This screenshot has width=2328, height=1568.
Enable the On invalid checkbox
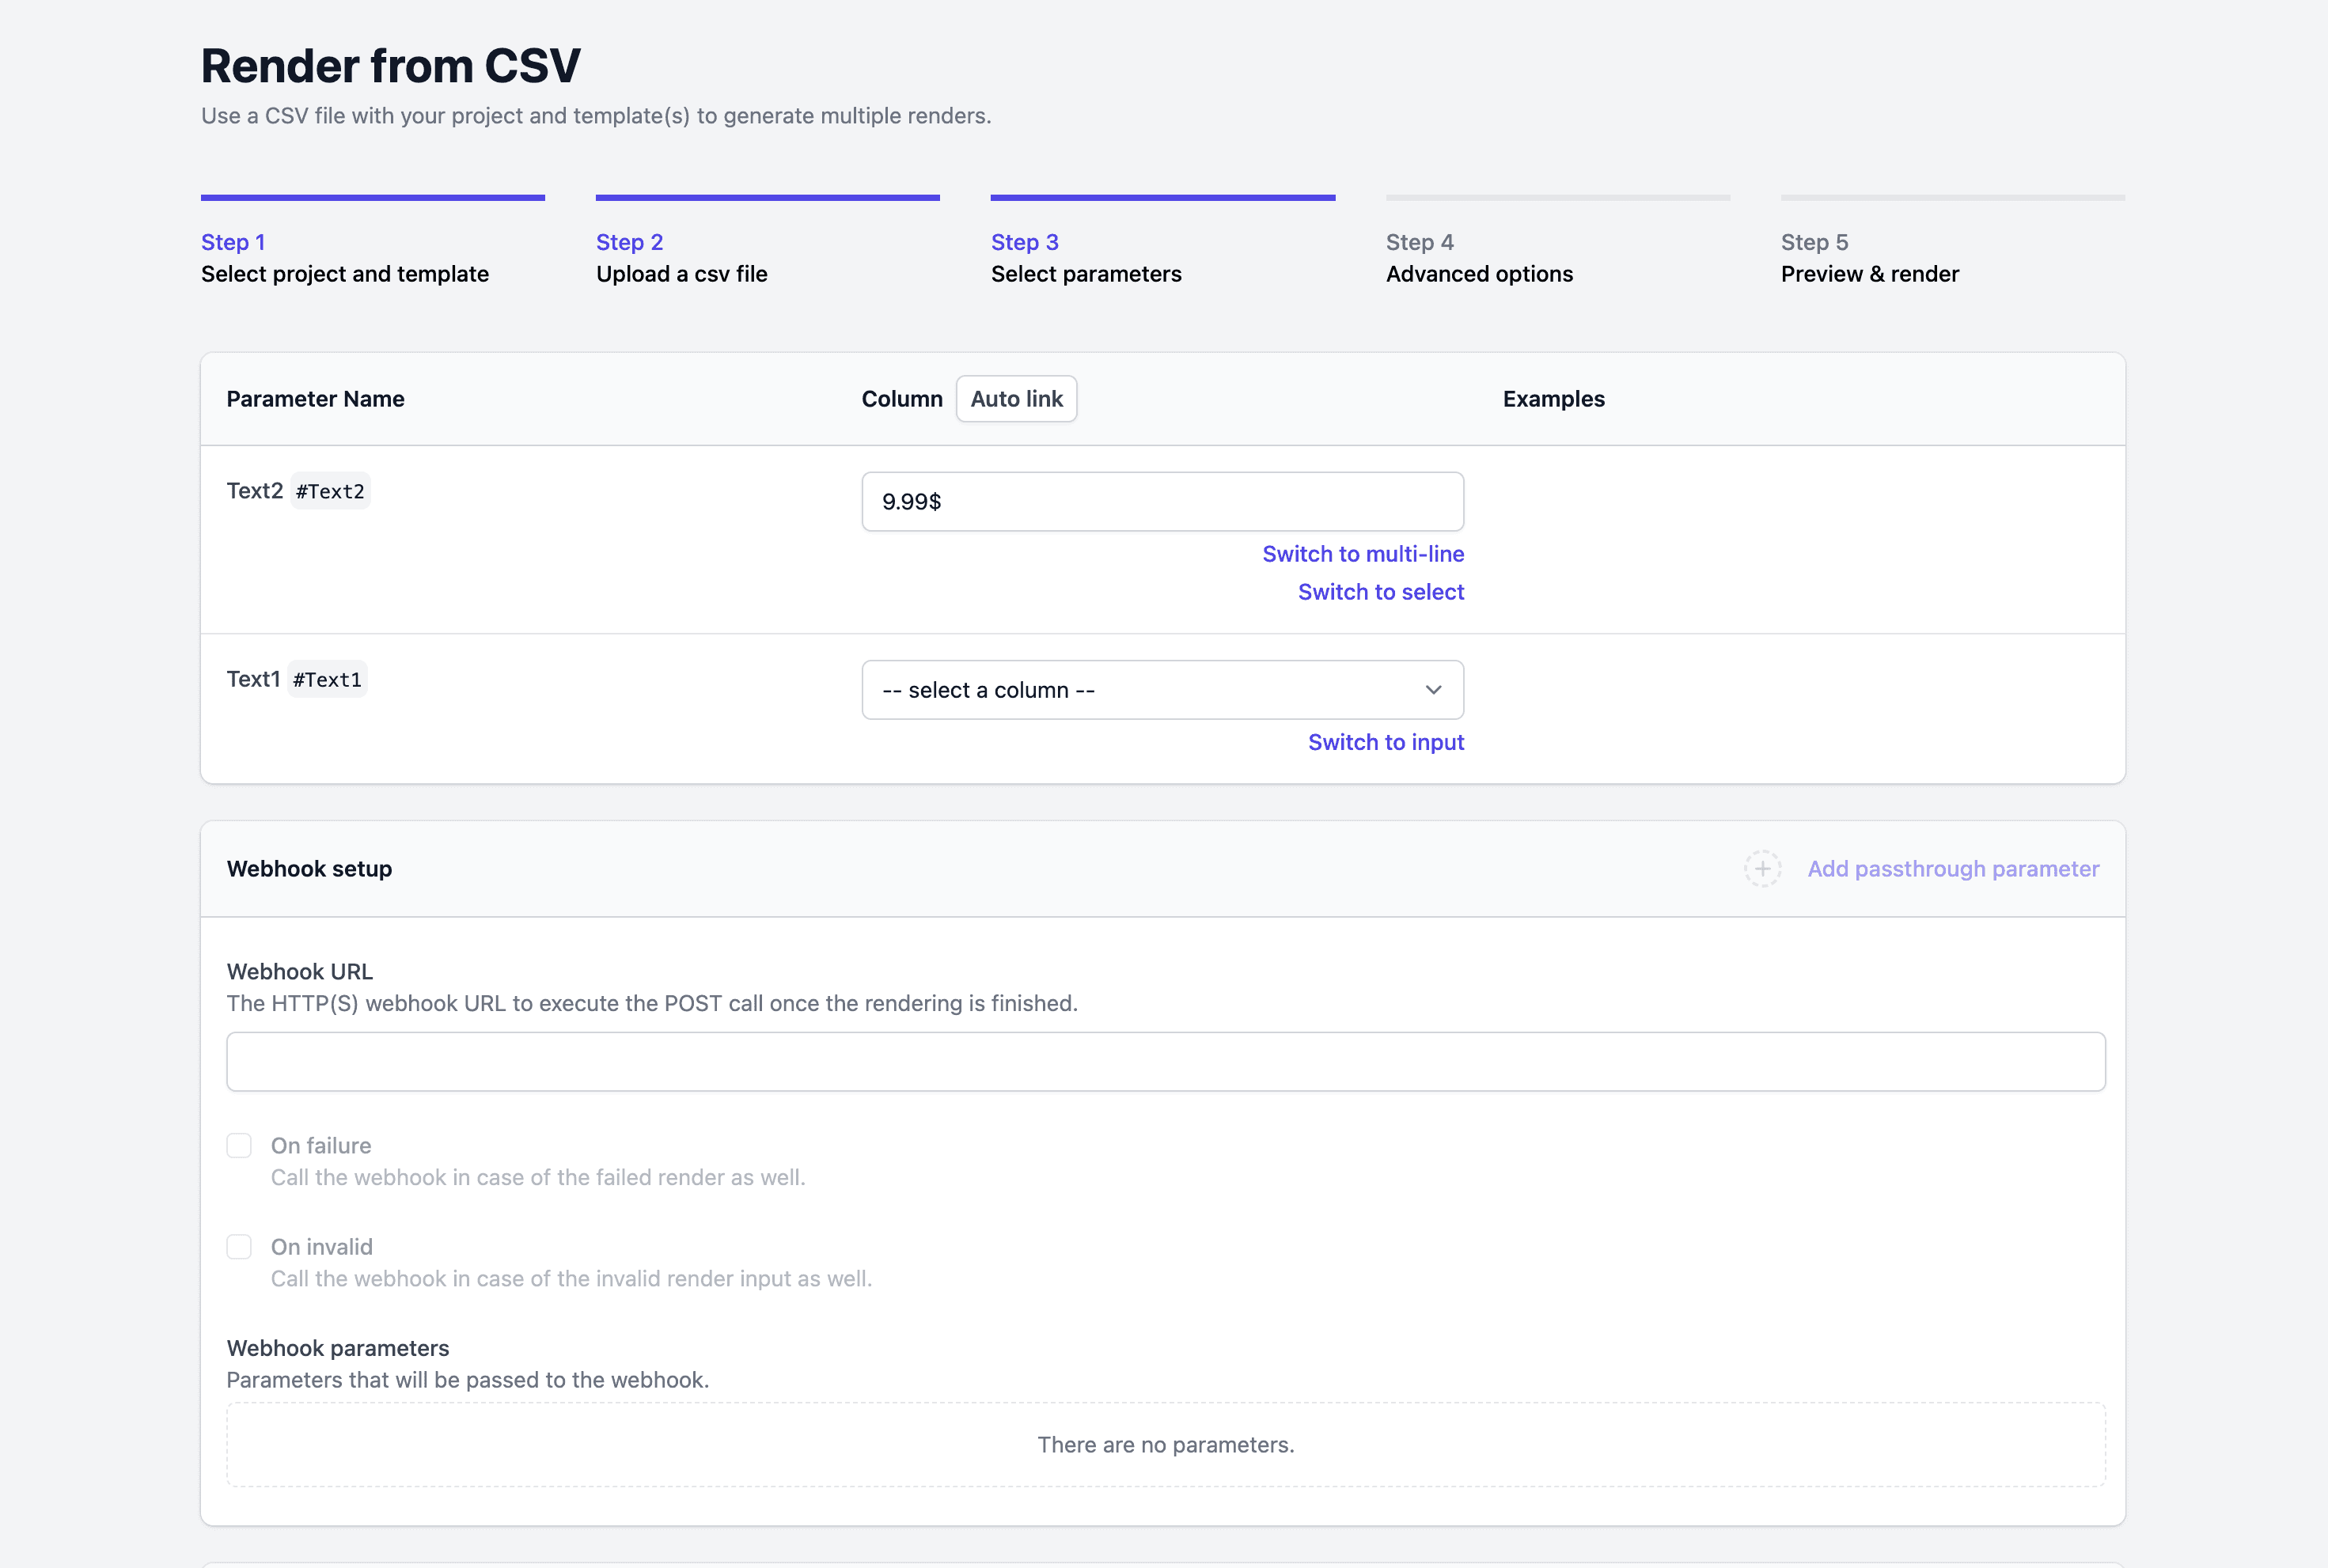(x=239, y=1247)
